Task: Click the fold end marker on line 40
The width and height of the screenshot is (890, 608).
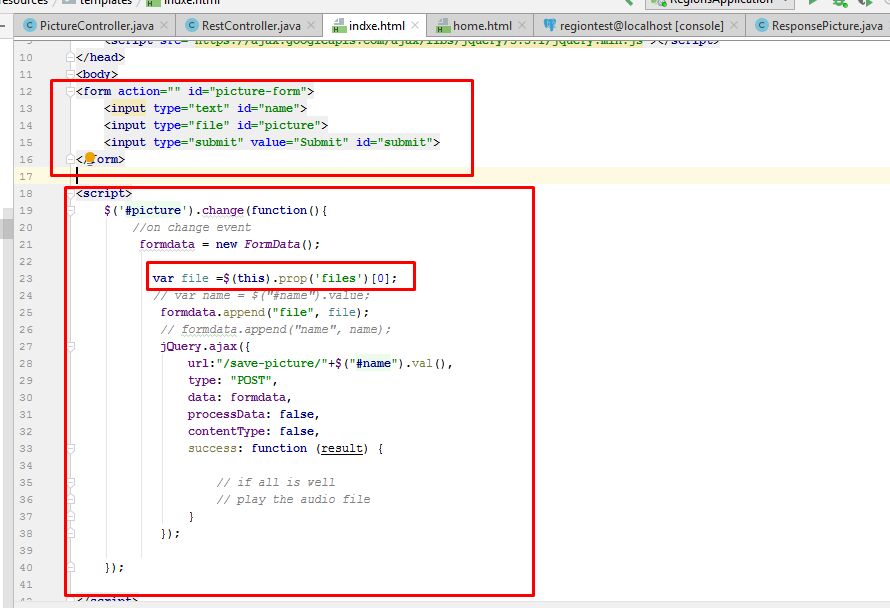Action: pos(70,568)
